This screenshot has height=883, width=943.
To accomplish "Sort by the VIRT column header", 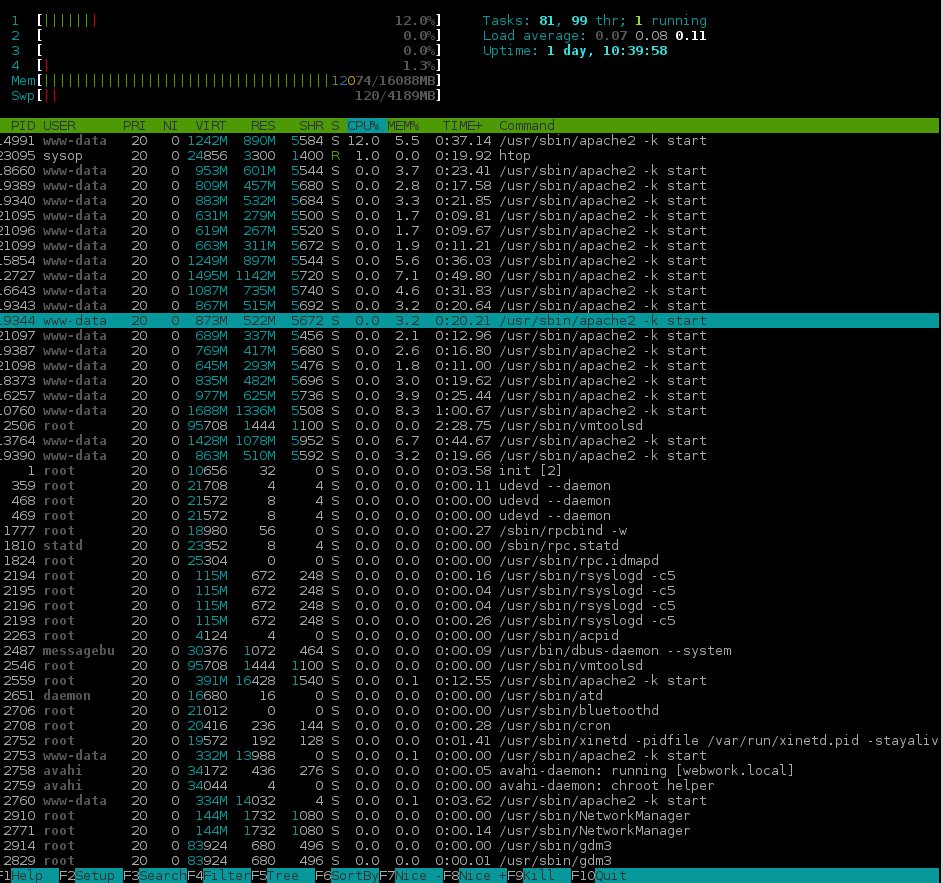I will click(x=210, y=126).
